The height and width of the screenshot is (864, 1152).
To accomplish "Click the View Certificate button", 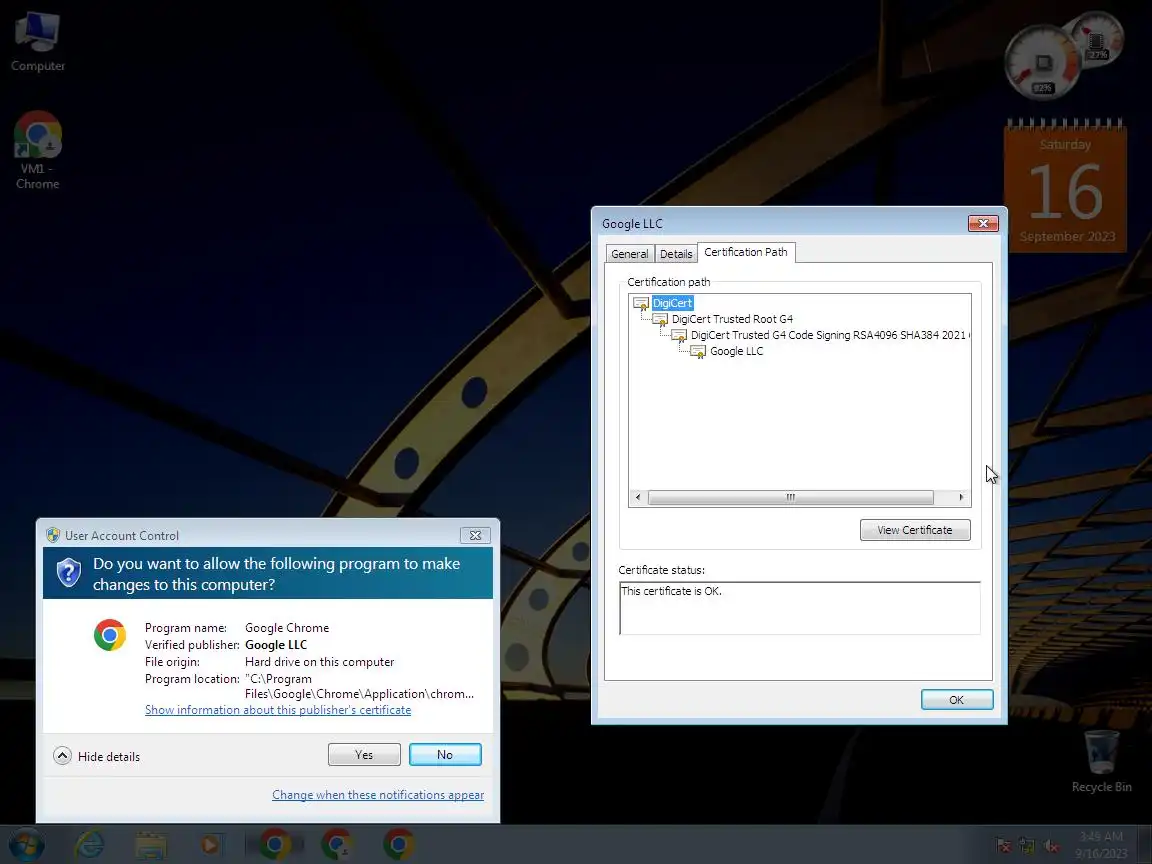I will tap(915, 530).
